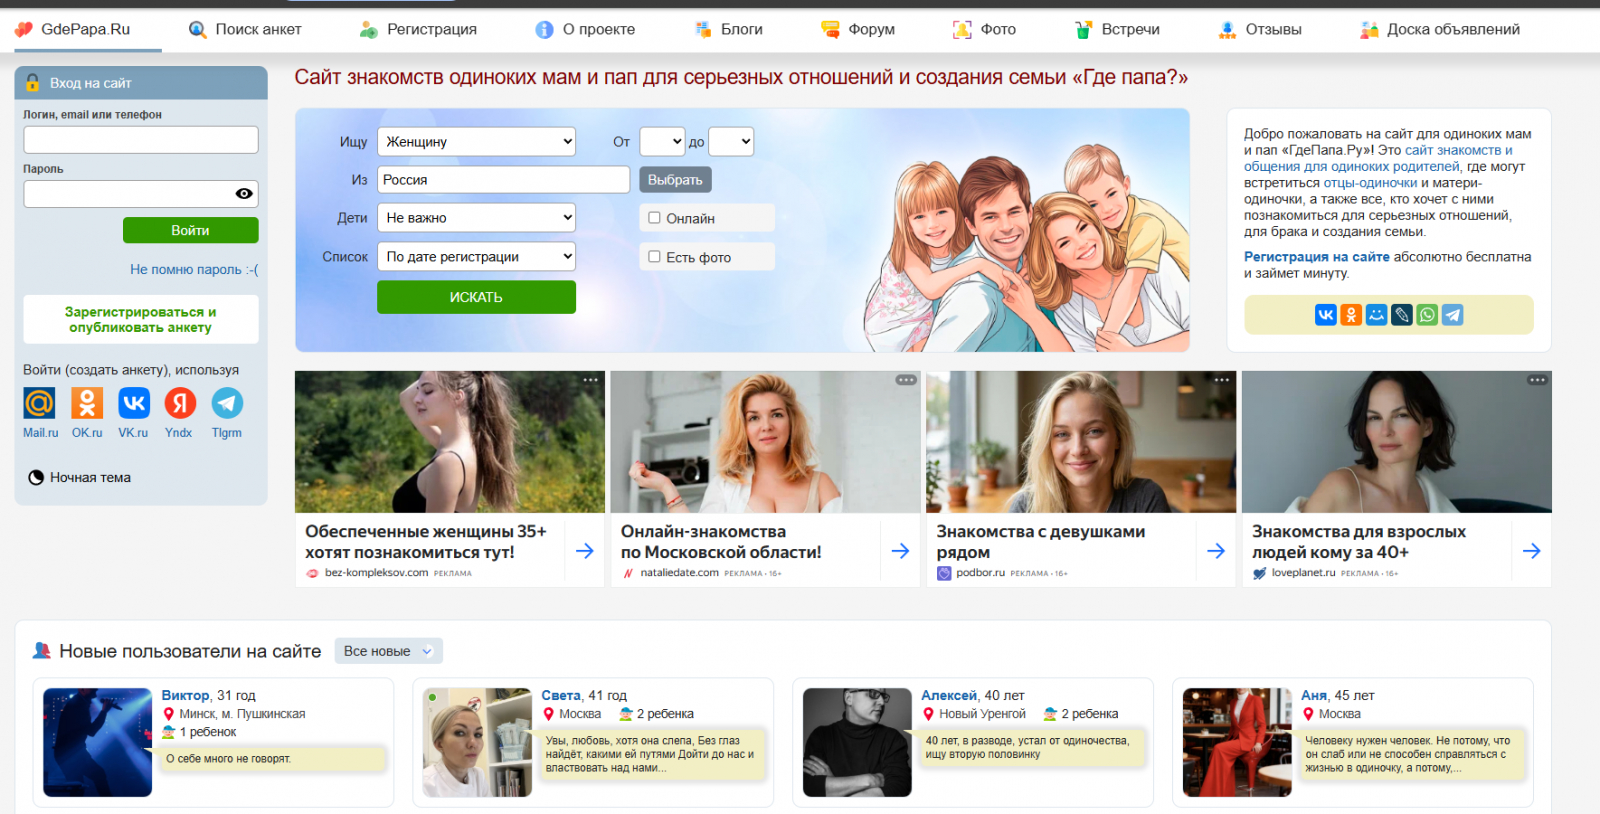Click the Не помню пароль link
Image resolution: width=1600 pixels, height=814 pixels.
[194, 270]
